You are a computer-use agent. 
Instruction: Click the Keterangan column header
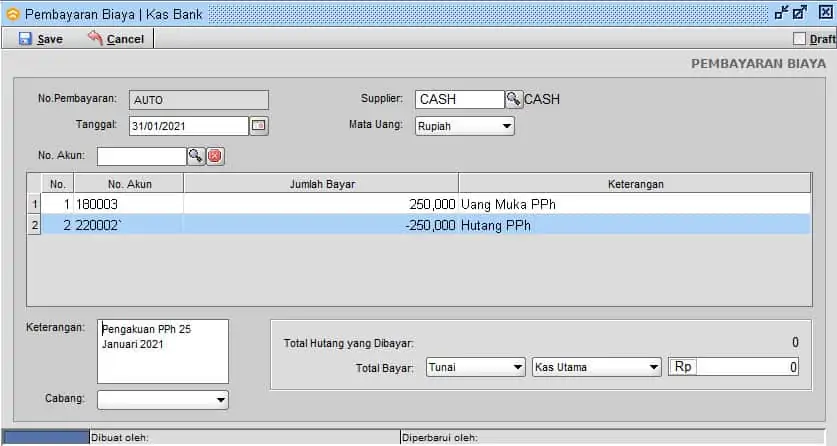[x=634, y=184]
